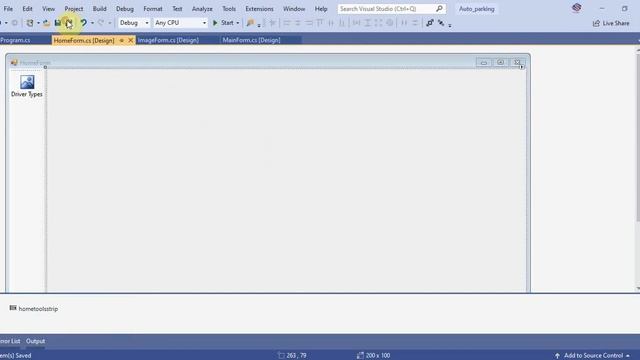Viewport: 640px width, 360px height.
Task: Click the account profile icon
Action: coord(576,8)
